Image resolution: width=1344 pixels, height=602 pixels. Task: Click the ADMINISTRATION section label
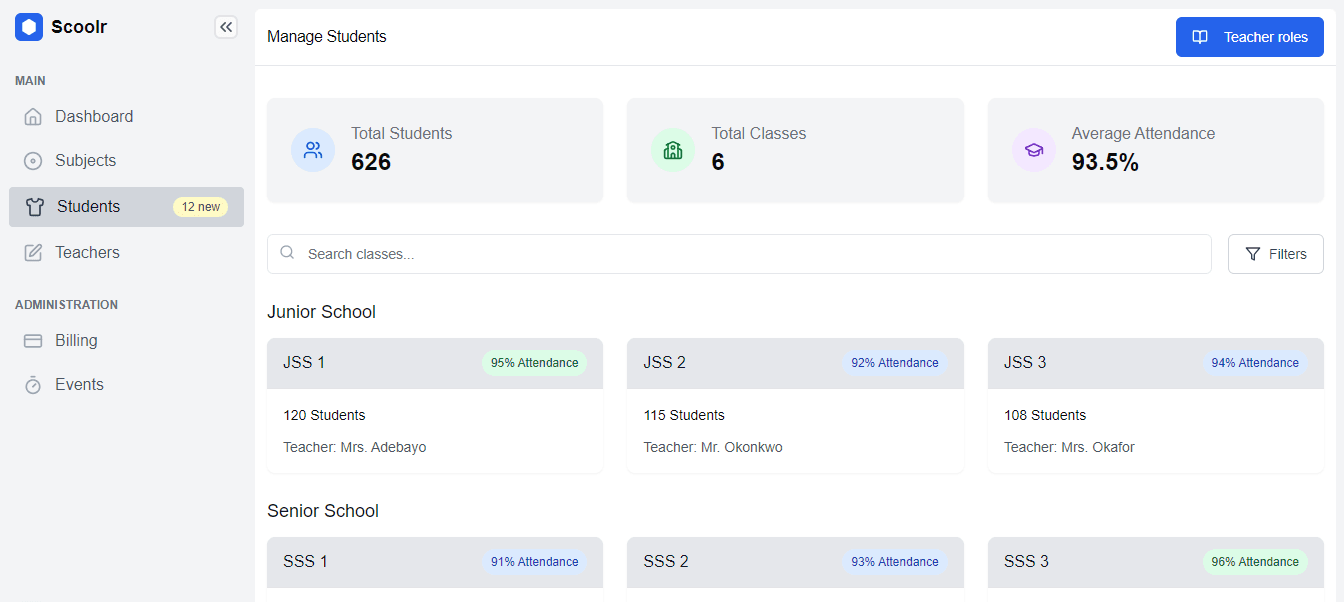[66, 305]
